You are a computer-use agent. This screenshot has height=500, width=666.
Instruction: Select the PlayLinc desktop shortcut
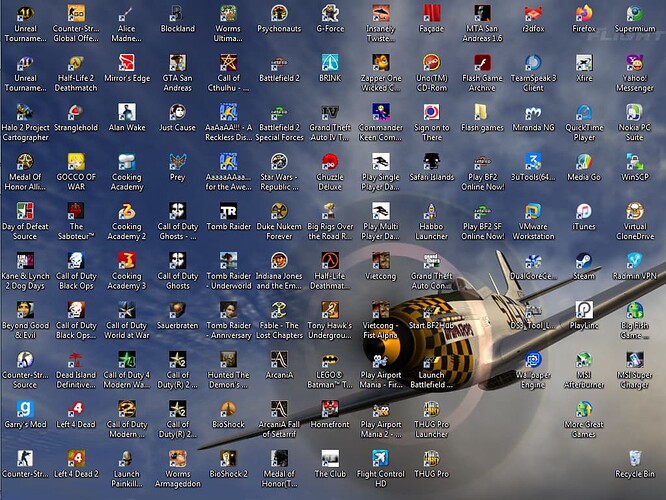click(584, 316)
